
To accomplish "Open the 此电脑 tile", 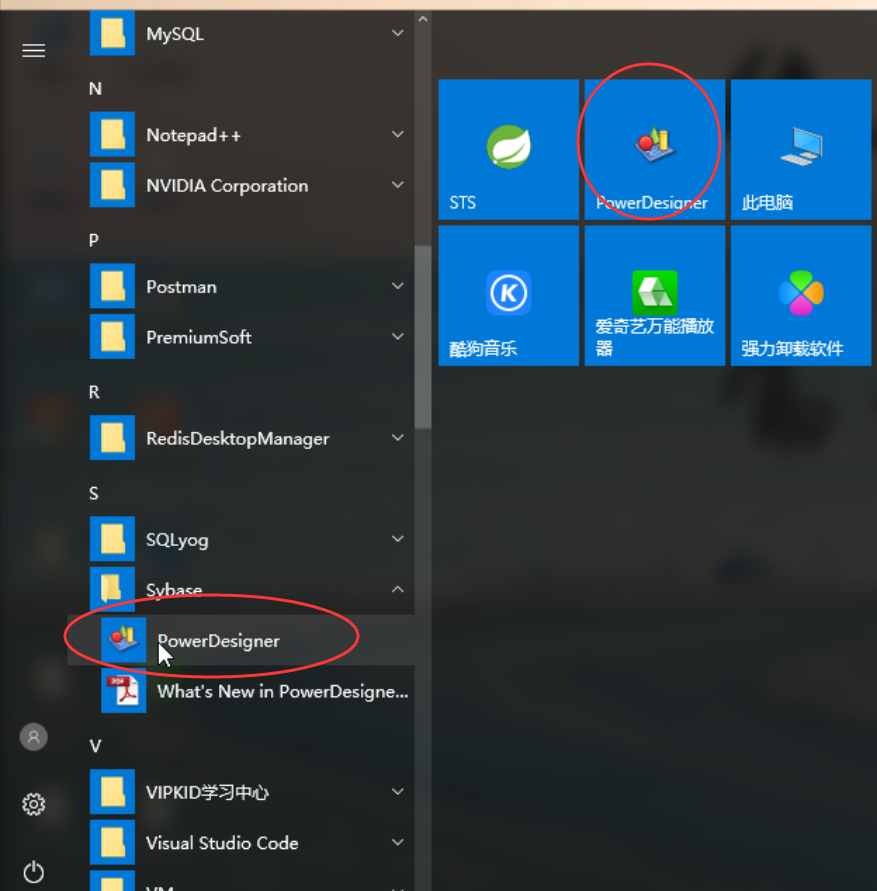I will pyautogui.click(x=801, y=149).
